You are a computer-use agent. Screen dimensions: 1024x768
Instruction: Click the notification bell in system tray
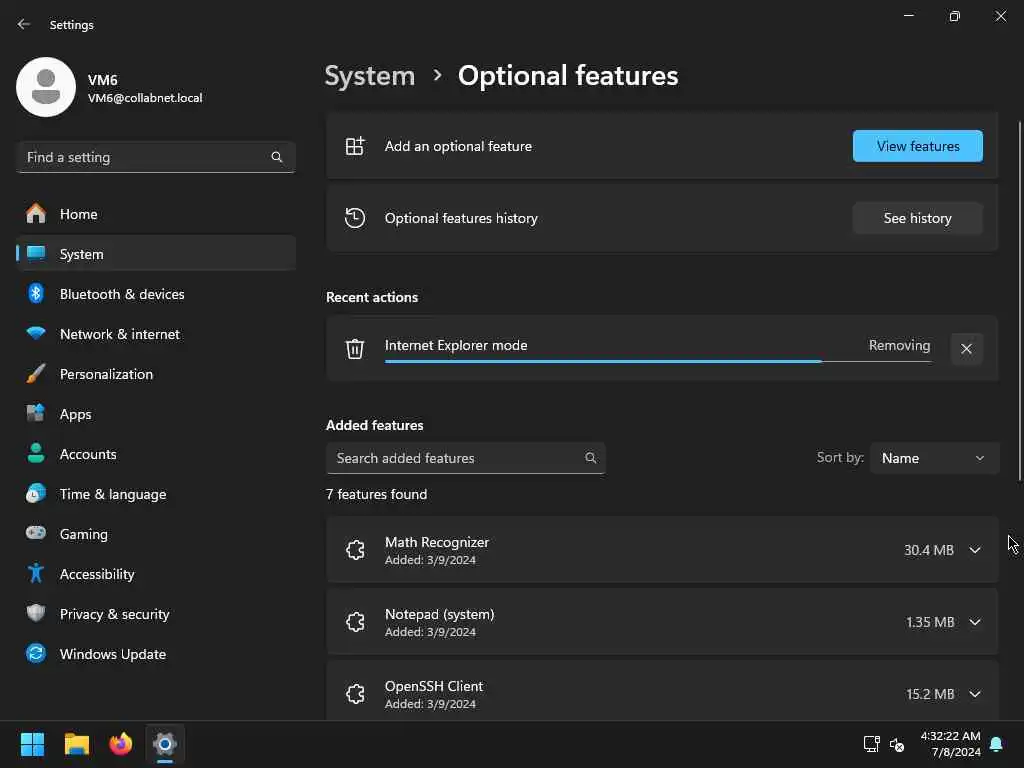click(996, 744)
